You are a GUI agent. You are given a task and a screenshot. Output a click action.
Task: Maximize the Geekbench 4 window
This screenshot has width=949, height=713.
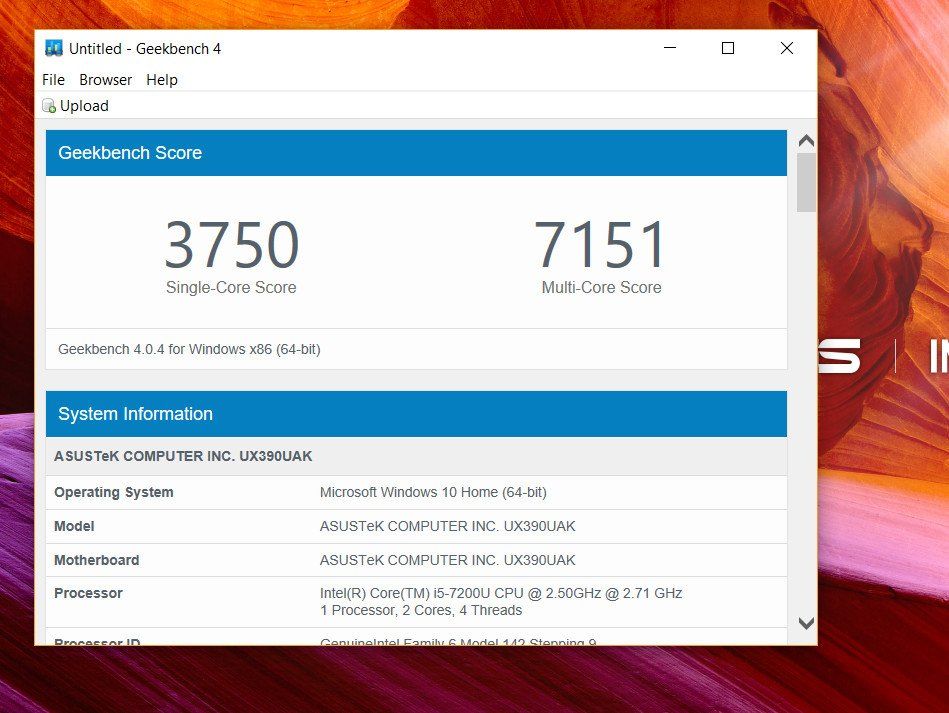[x=728, y=48]
